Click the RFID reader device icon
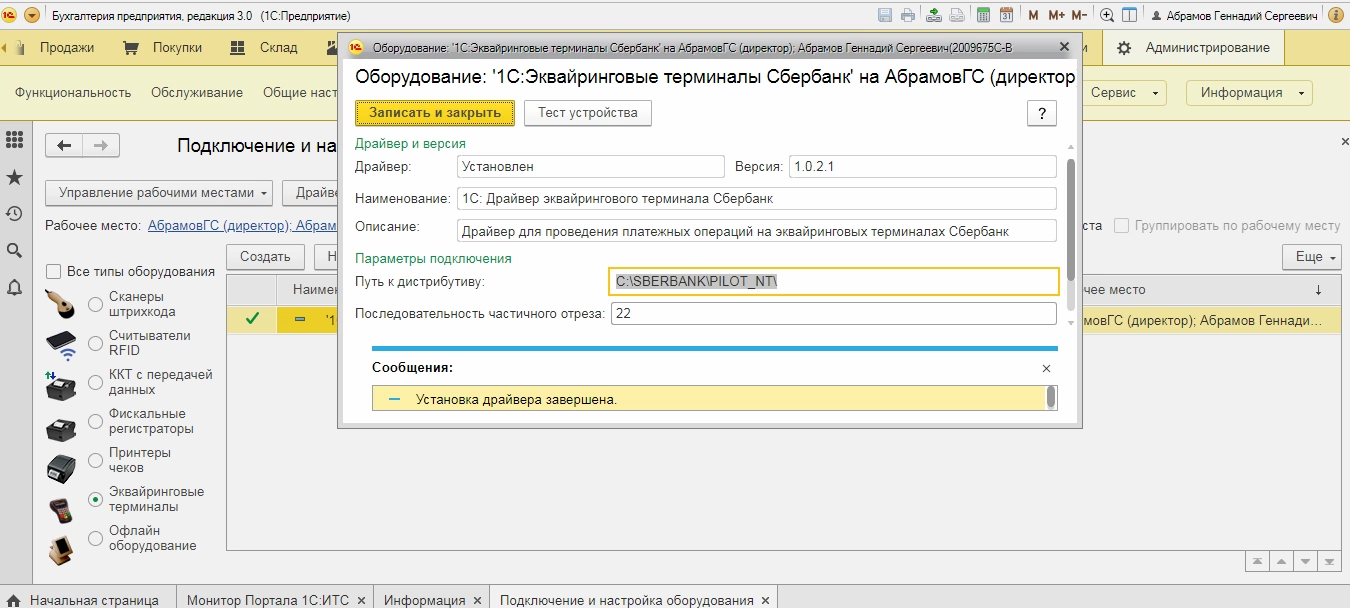The width and height of the screenshot is (1350, 608). pyautogui.click(x=61, y=344)
